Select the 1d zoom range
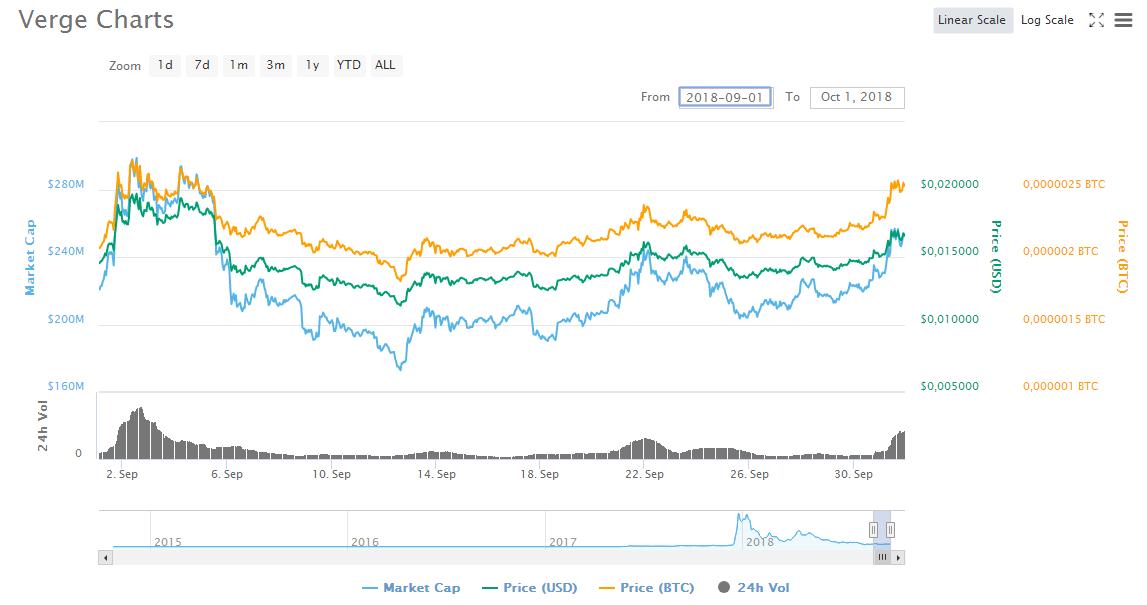 click(165, 65)
